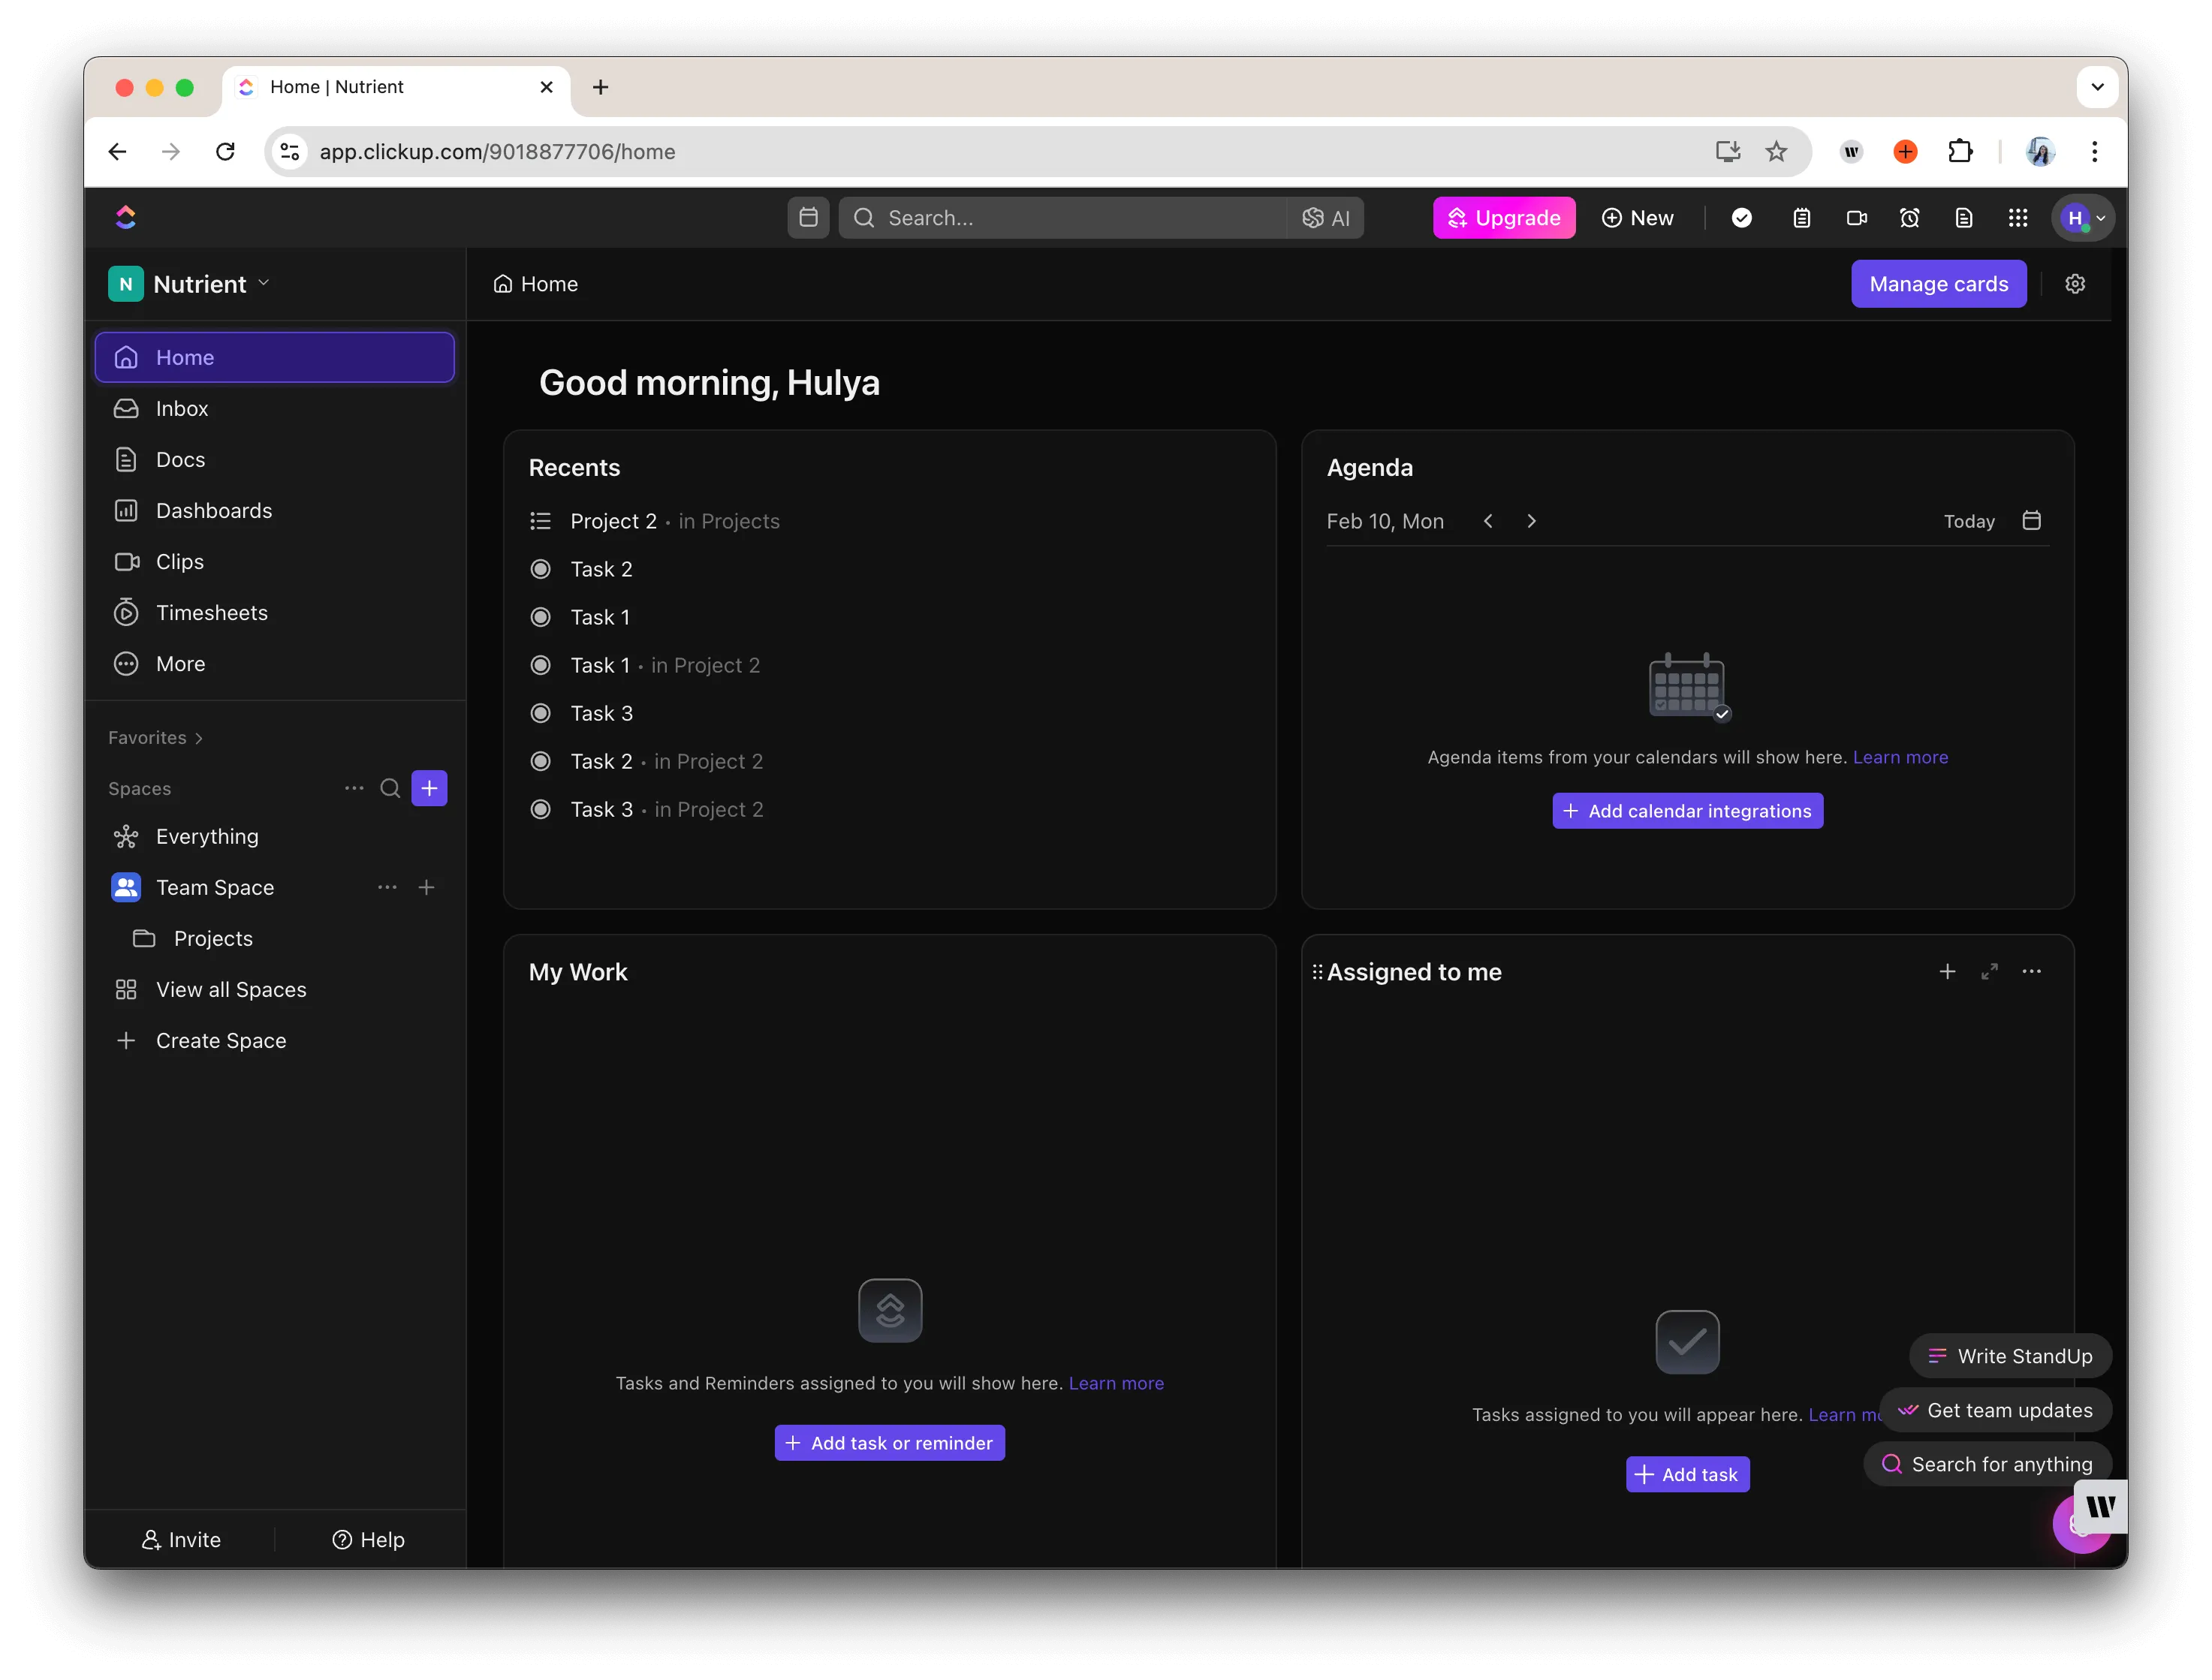Toggle Task 3 status circle in Recents
The image size is (2212, 1680).
(x=541, y=712)
